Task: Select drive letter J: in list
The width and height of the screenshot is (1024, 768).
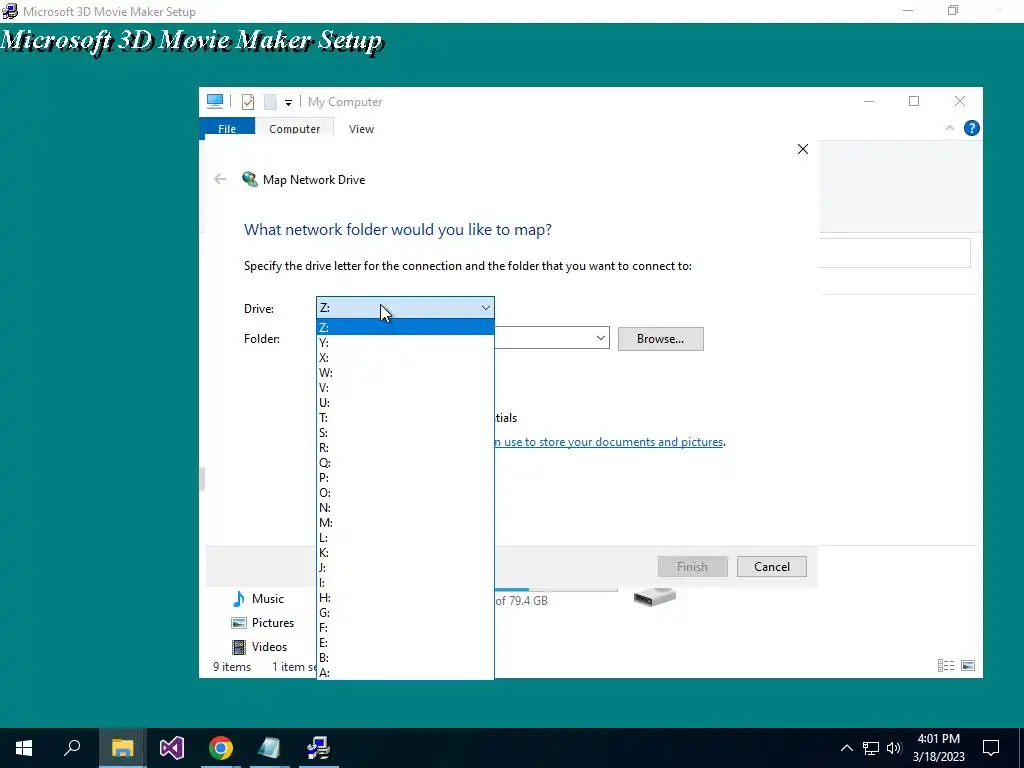Action: point(406,568)
